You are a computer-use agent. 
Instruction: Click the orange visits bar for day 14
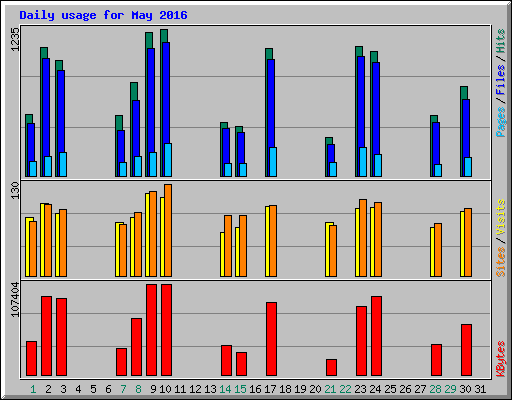point(228,246)
